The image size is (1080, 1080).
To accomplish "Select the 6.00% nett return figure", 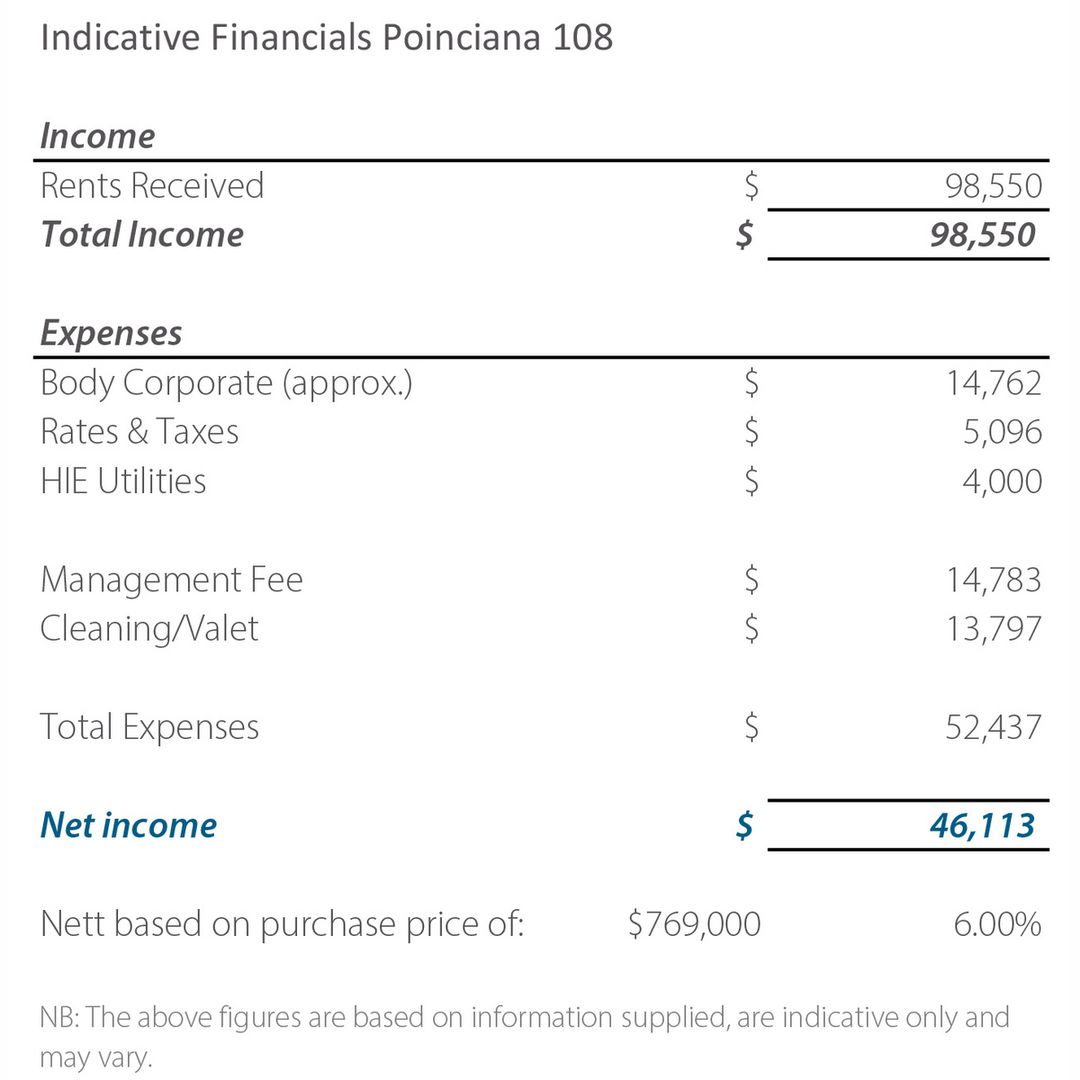I will 997,924.
